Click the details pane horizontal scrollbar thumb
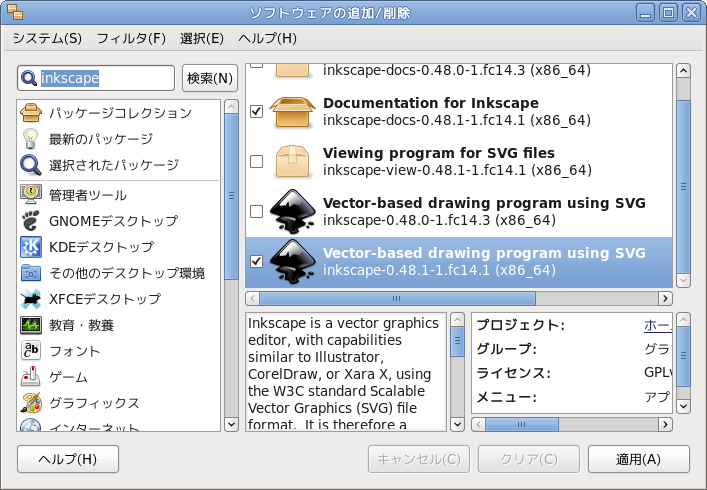The image size is (707, 490). 522,425
